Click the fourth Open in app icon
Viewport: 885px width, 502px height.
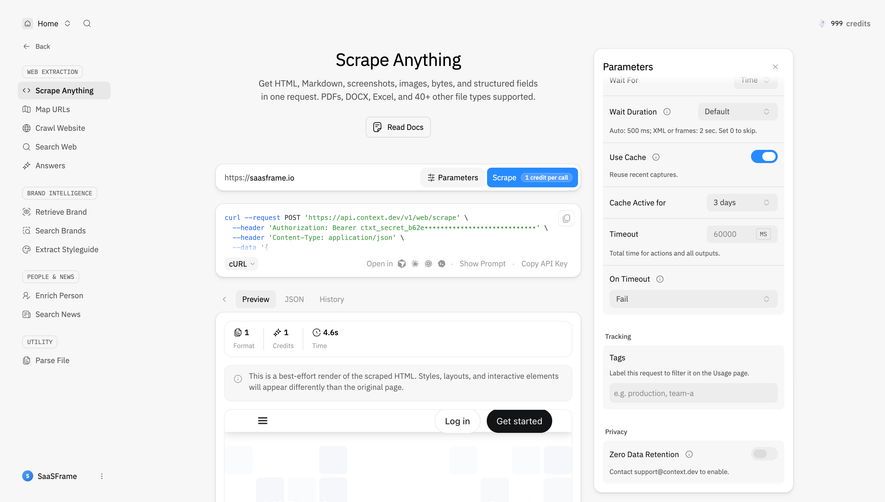[442, 264]
